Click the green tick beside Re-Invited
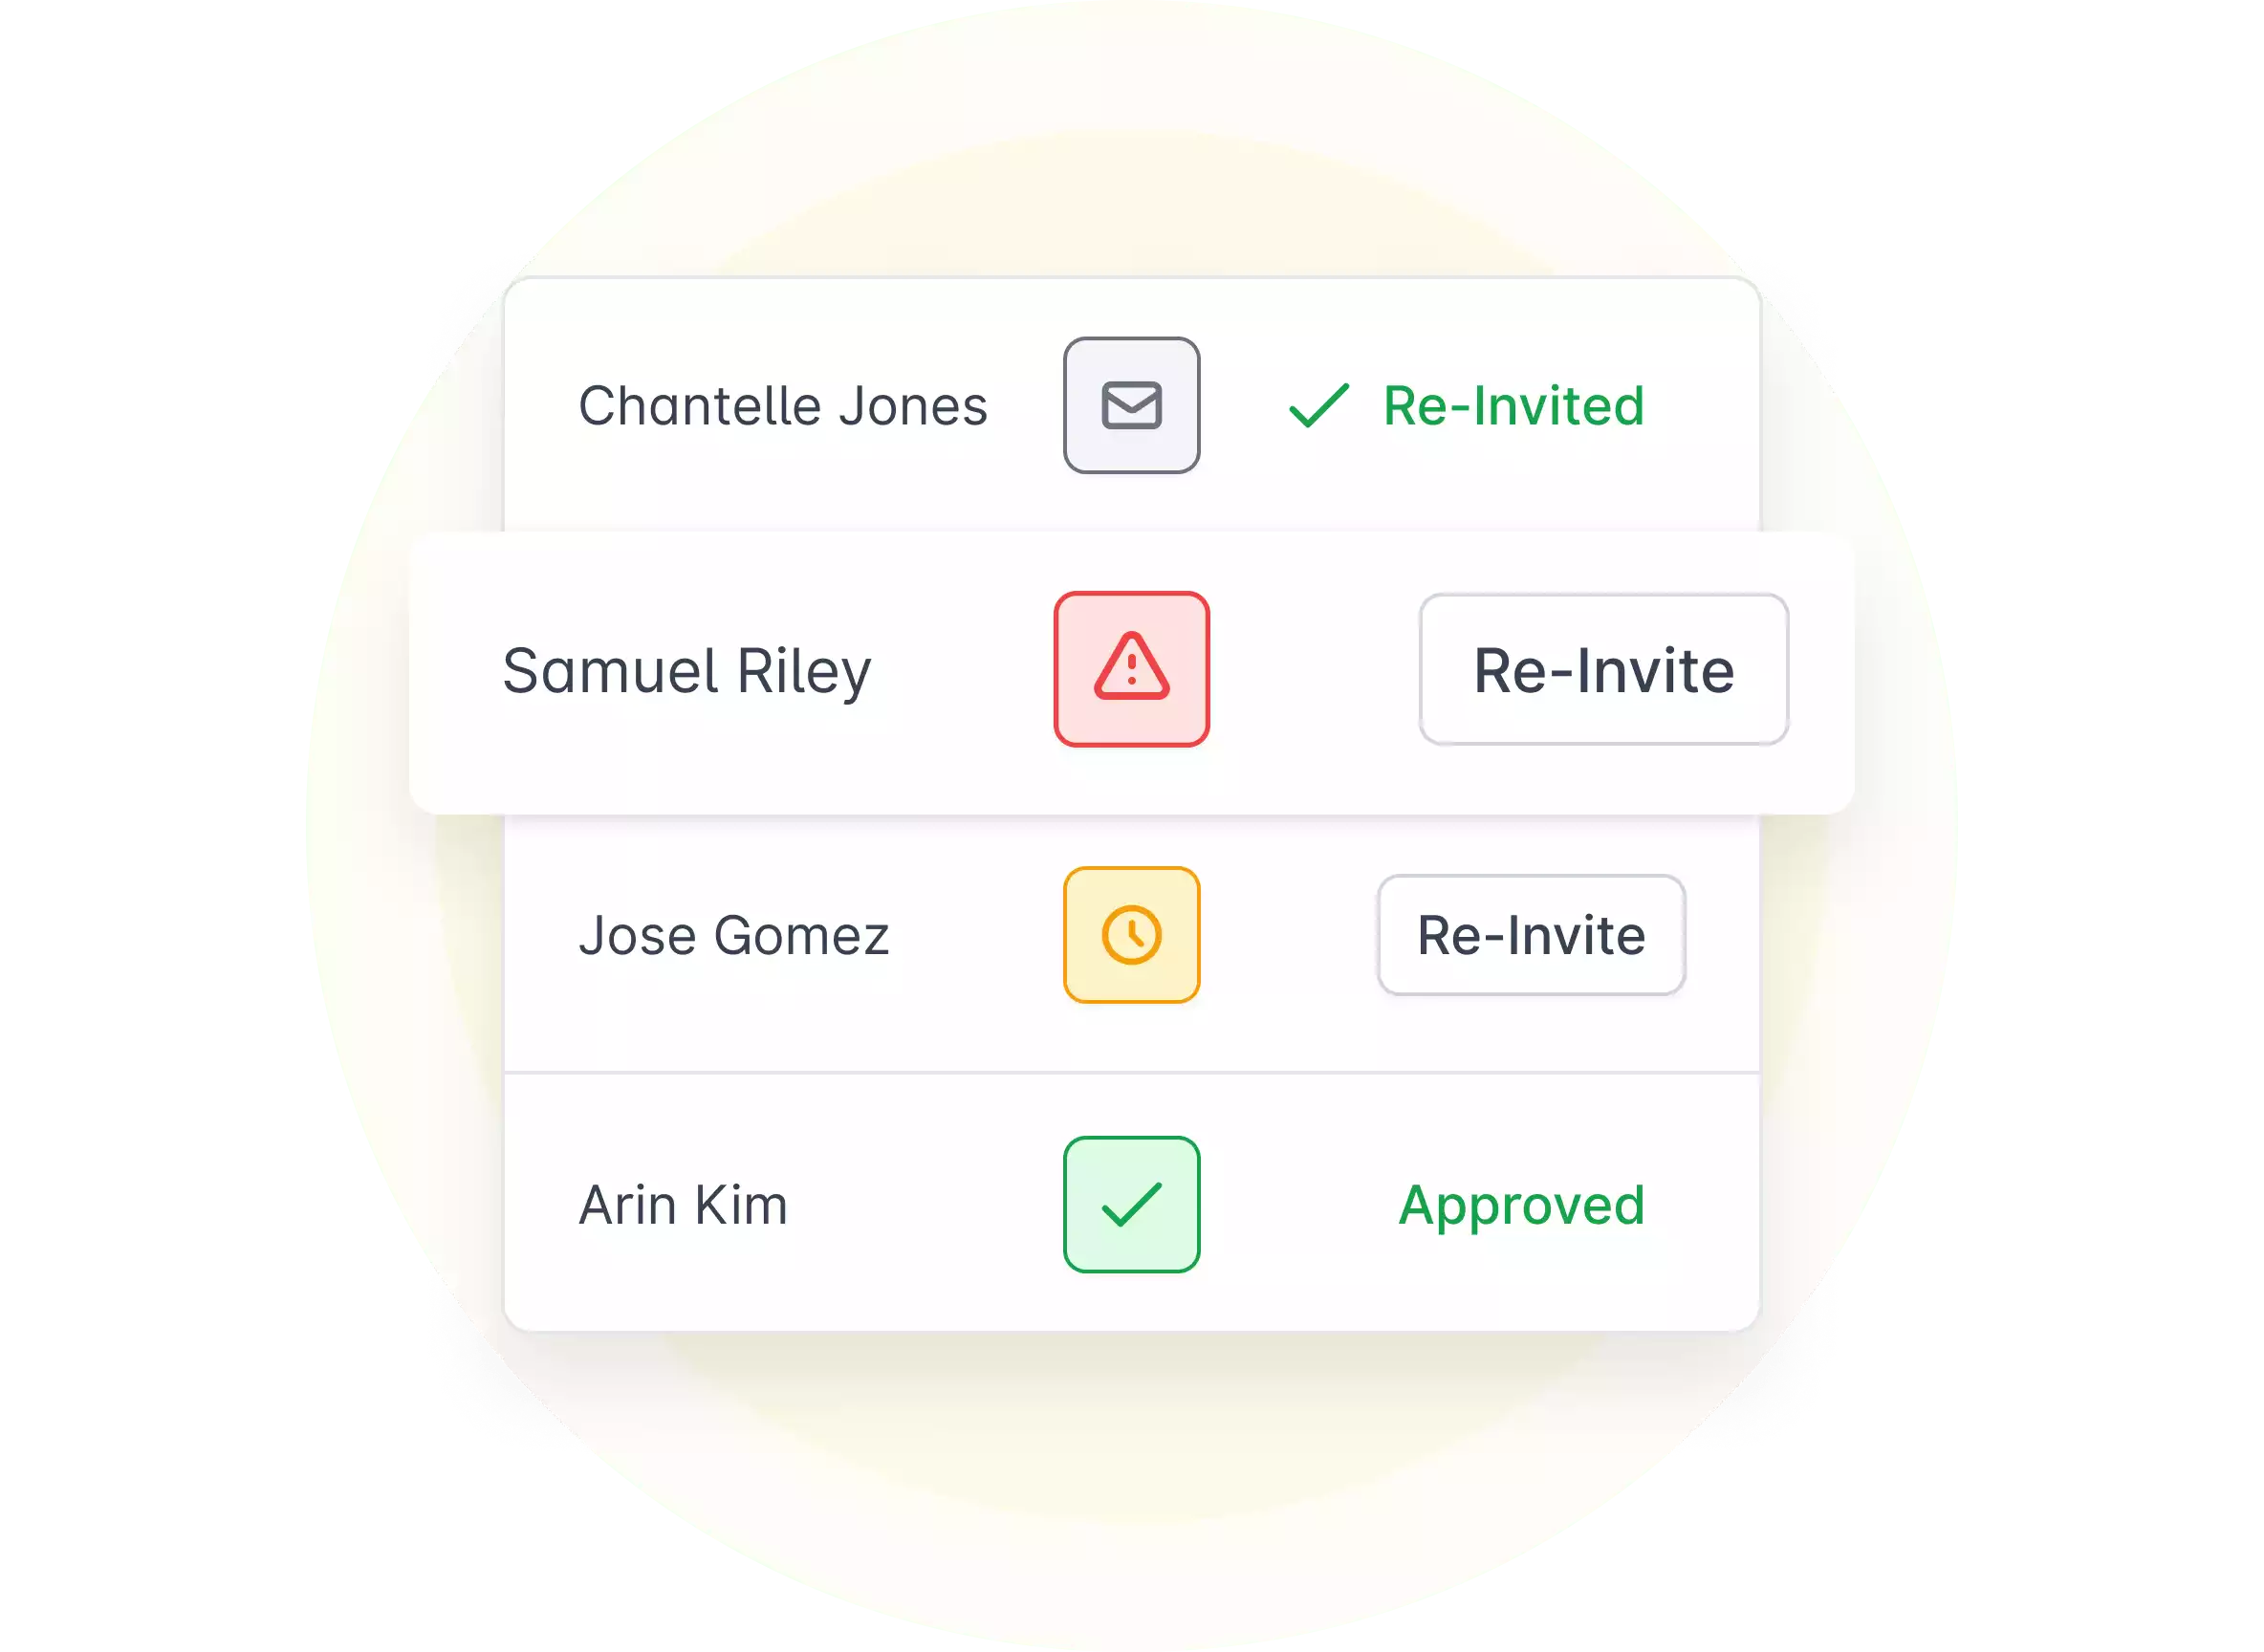Viewport: 2264px width, 1652px height. (1318, 406)
